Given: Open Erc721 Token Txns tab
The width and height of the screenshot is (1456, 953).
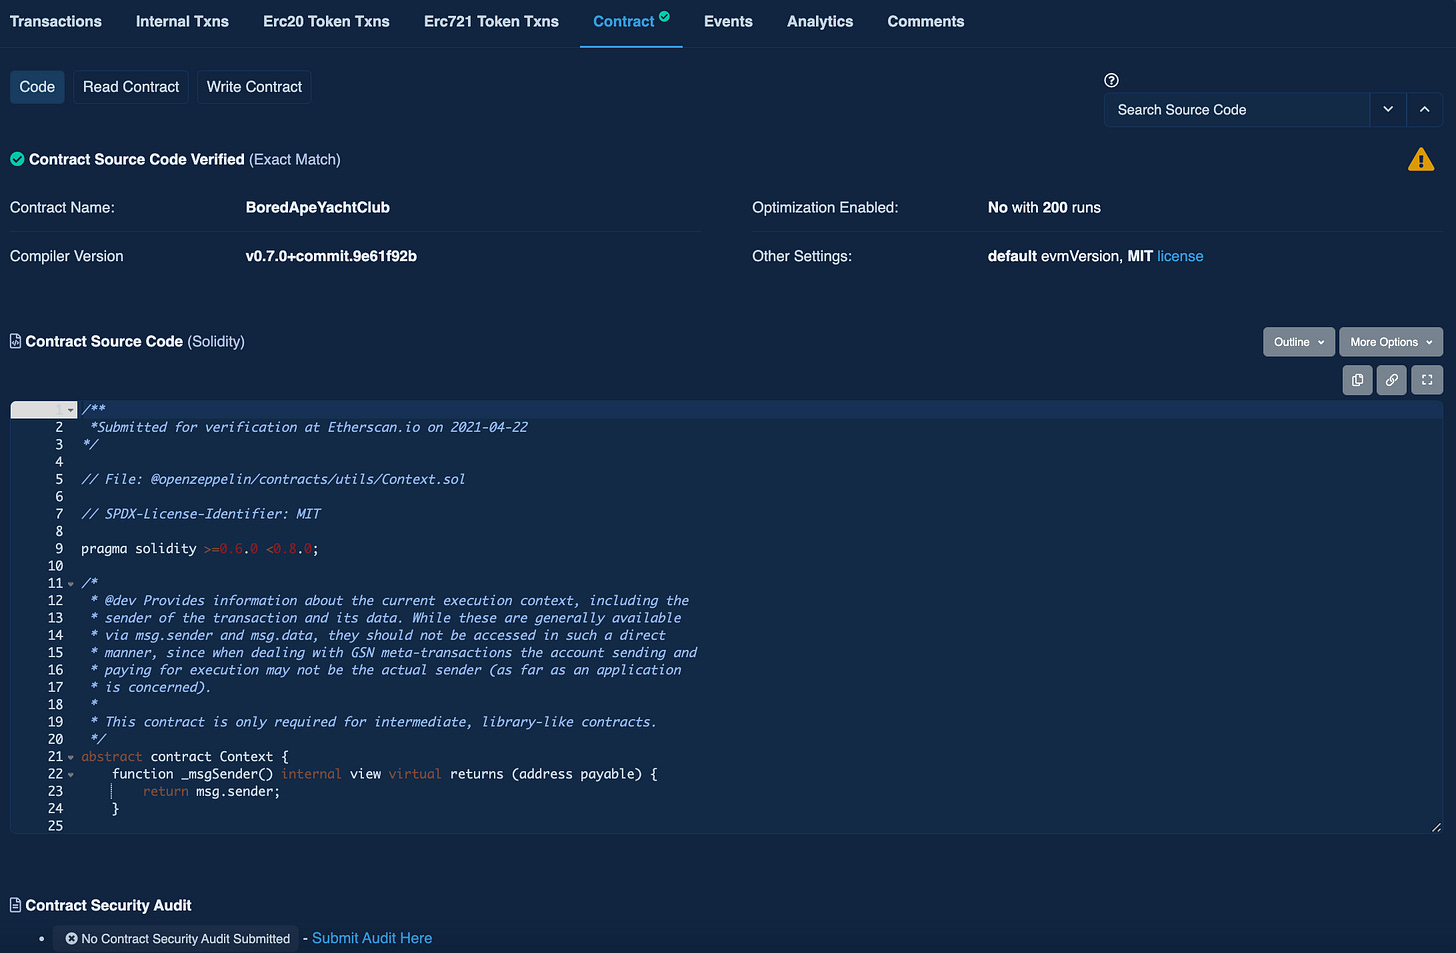Looking at the screenshot, I should click(x=491, y=21).
